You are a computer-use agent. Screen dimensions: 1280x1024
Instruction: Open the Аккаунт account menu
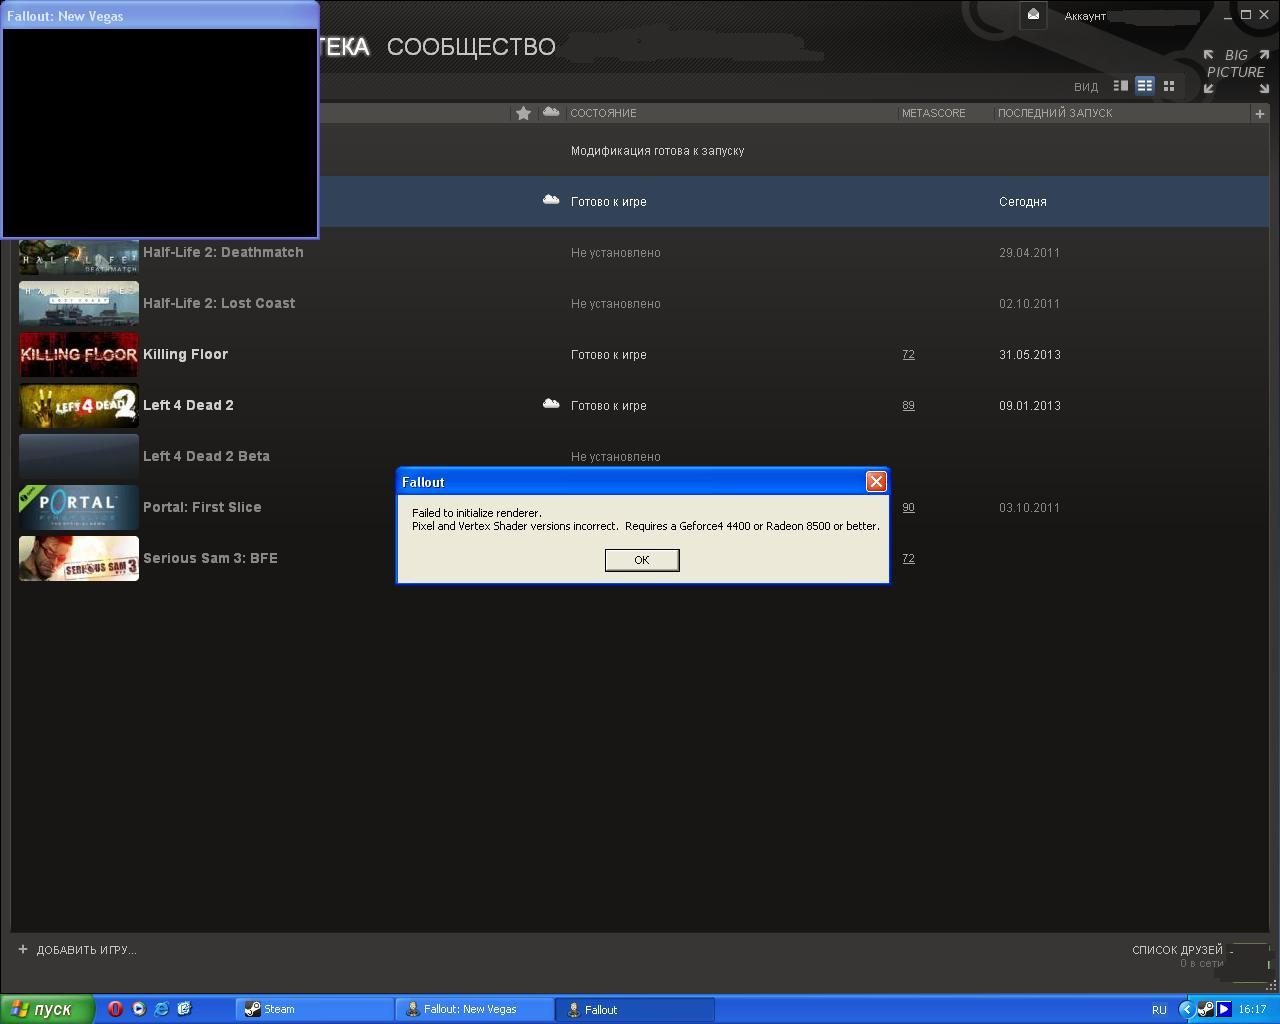coord(1085,16)
